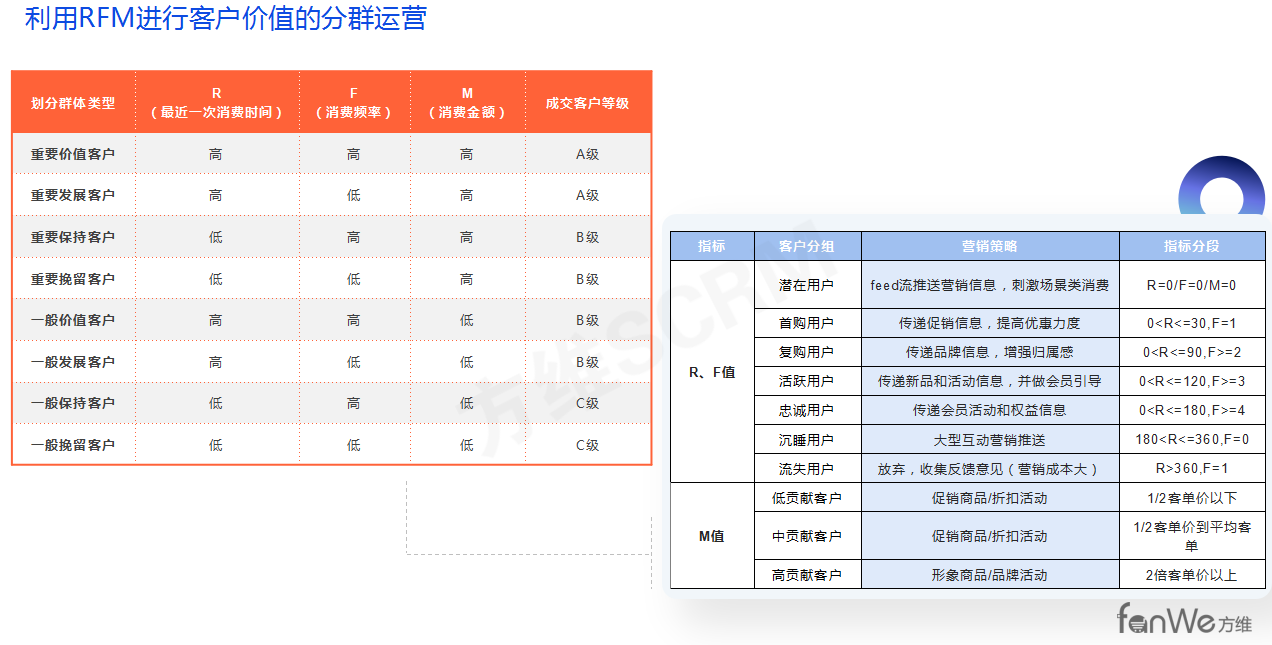Select the 流失用户 cell

(807, 468)
